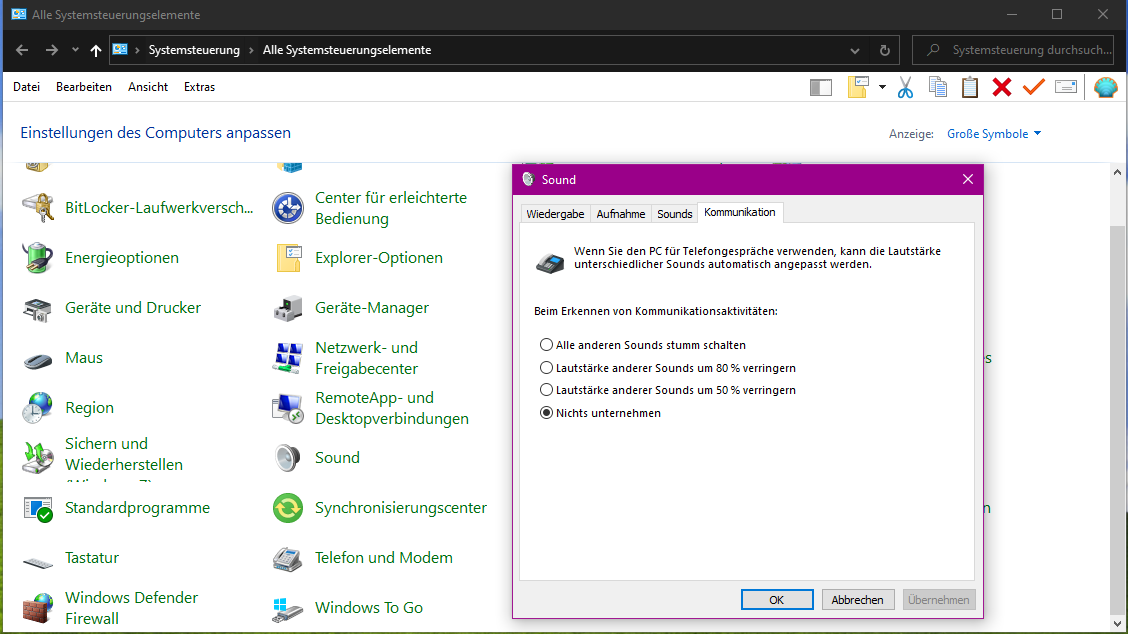Expand chevron before Systemsteuerung breadcrumb

pos(137,50)
